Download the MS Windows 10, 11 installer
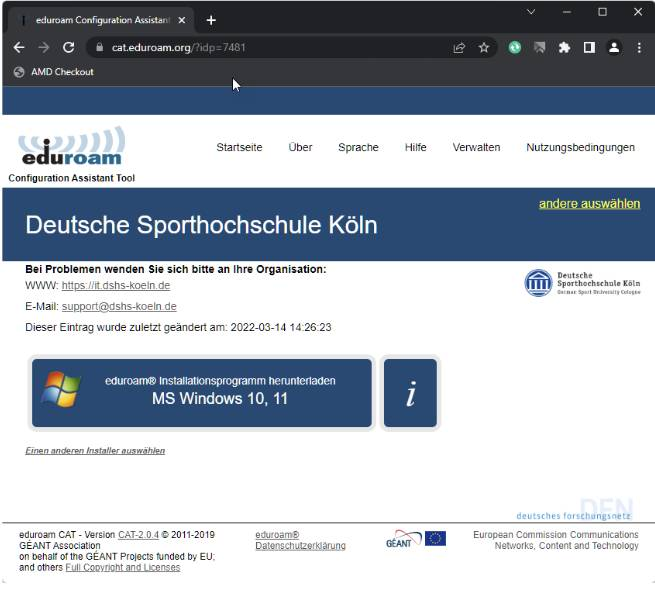The height and width of the screenshot is (591, 655). point(202,393)
